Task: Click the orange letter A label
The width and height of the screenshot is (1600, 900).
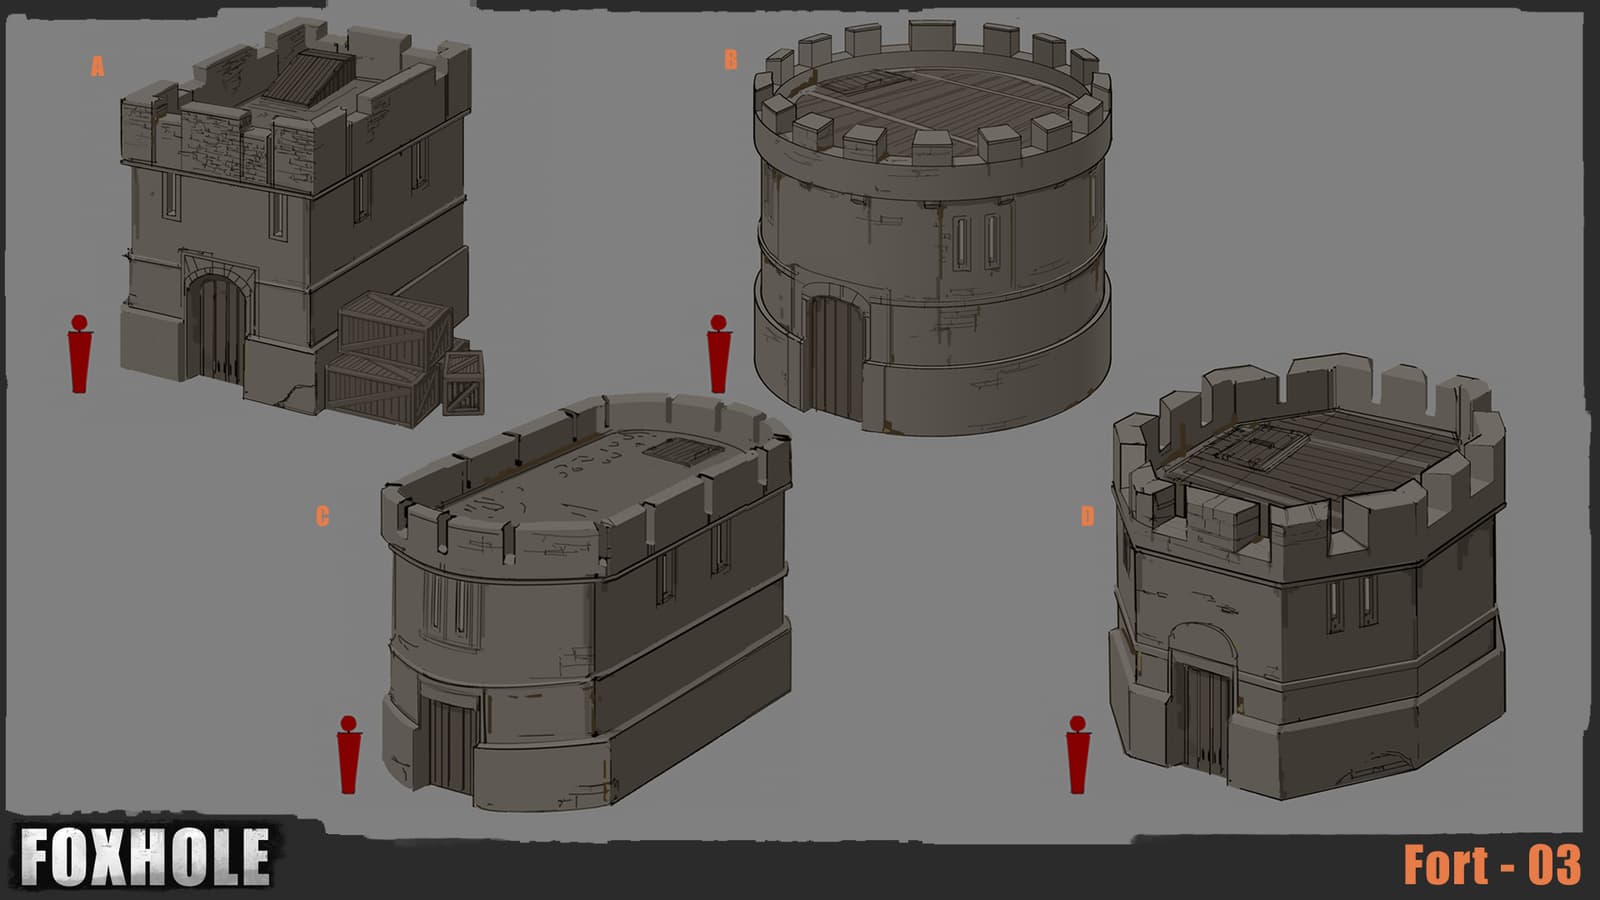Action: click(97, 67)
